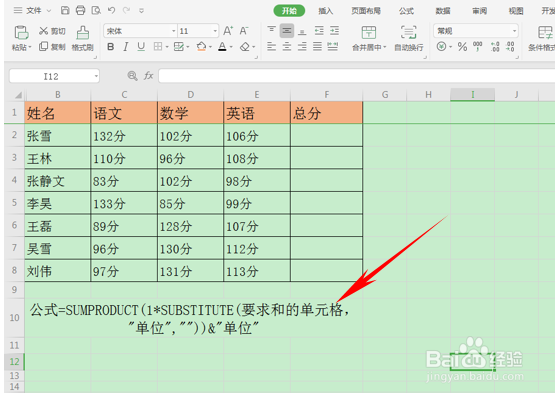This screenshot has width=555, height=396.
Task: Apply thousands separator format
Action: click(477, 46)
